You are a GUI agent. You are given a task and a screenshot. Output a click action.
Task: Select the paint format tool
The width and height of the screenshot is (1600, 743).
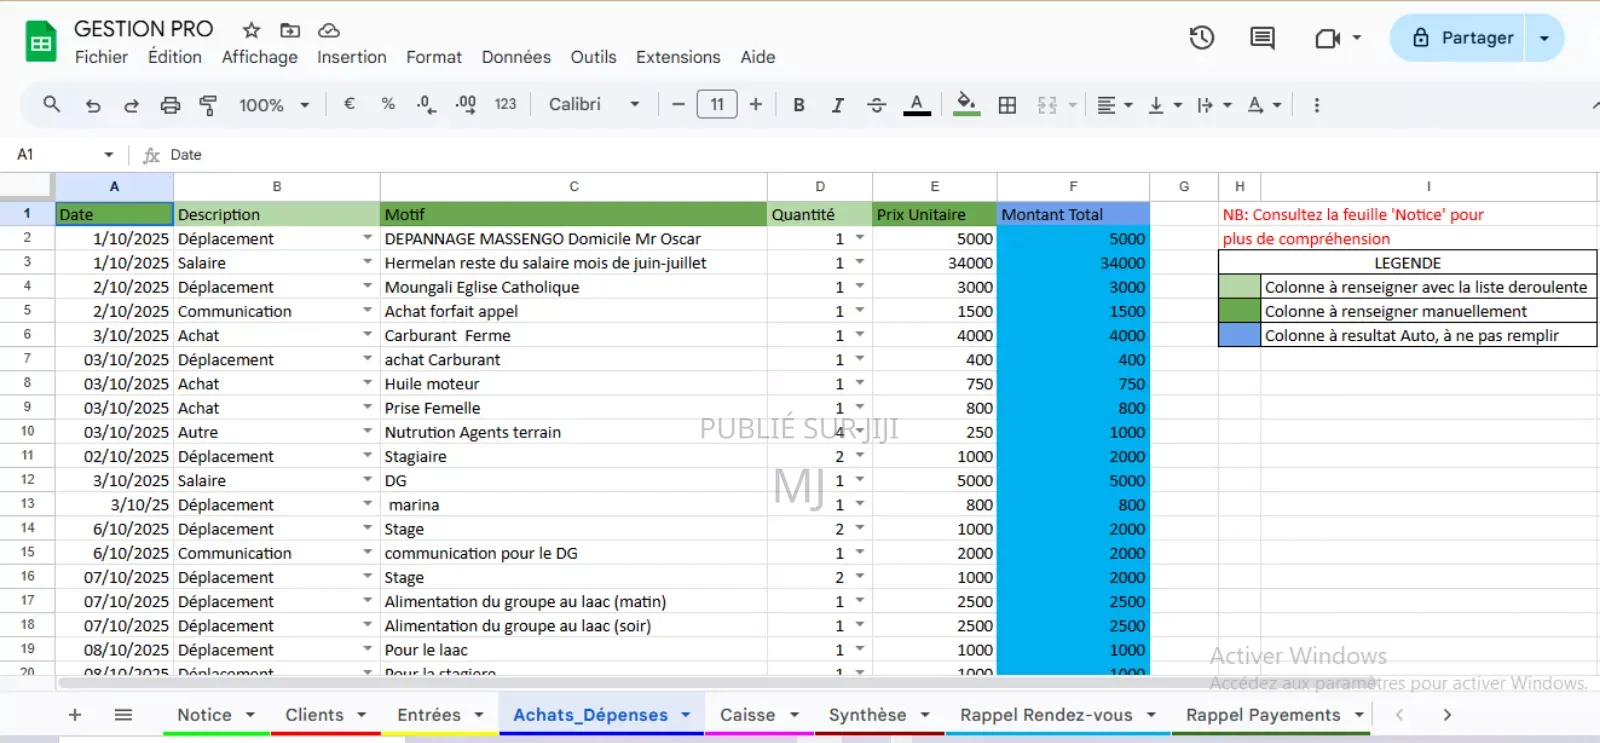tap(208, 105)
